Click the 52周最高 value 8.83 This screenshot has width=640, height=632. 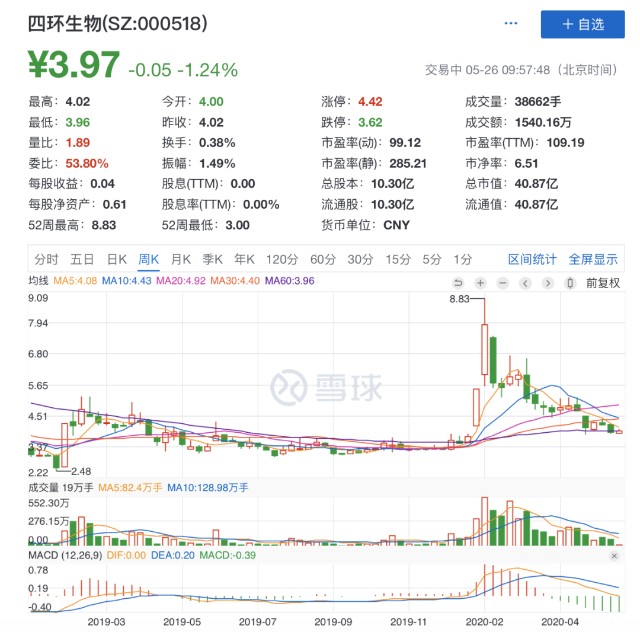[x=104, y=225]
